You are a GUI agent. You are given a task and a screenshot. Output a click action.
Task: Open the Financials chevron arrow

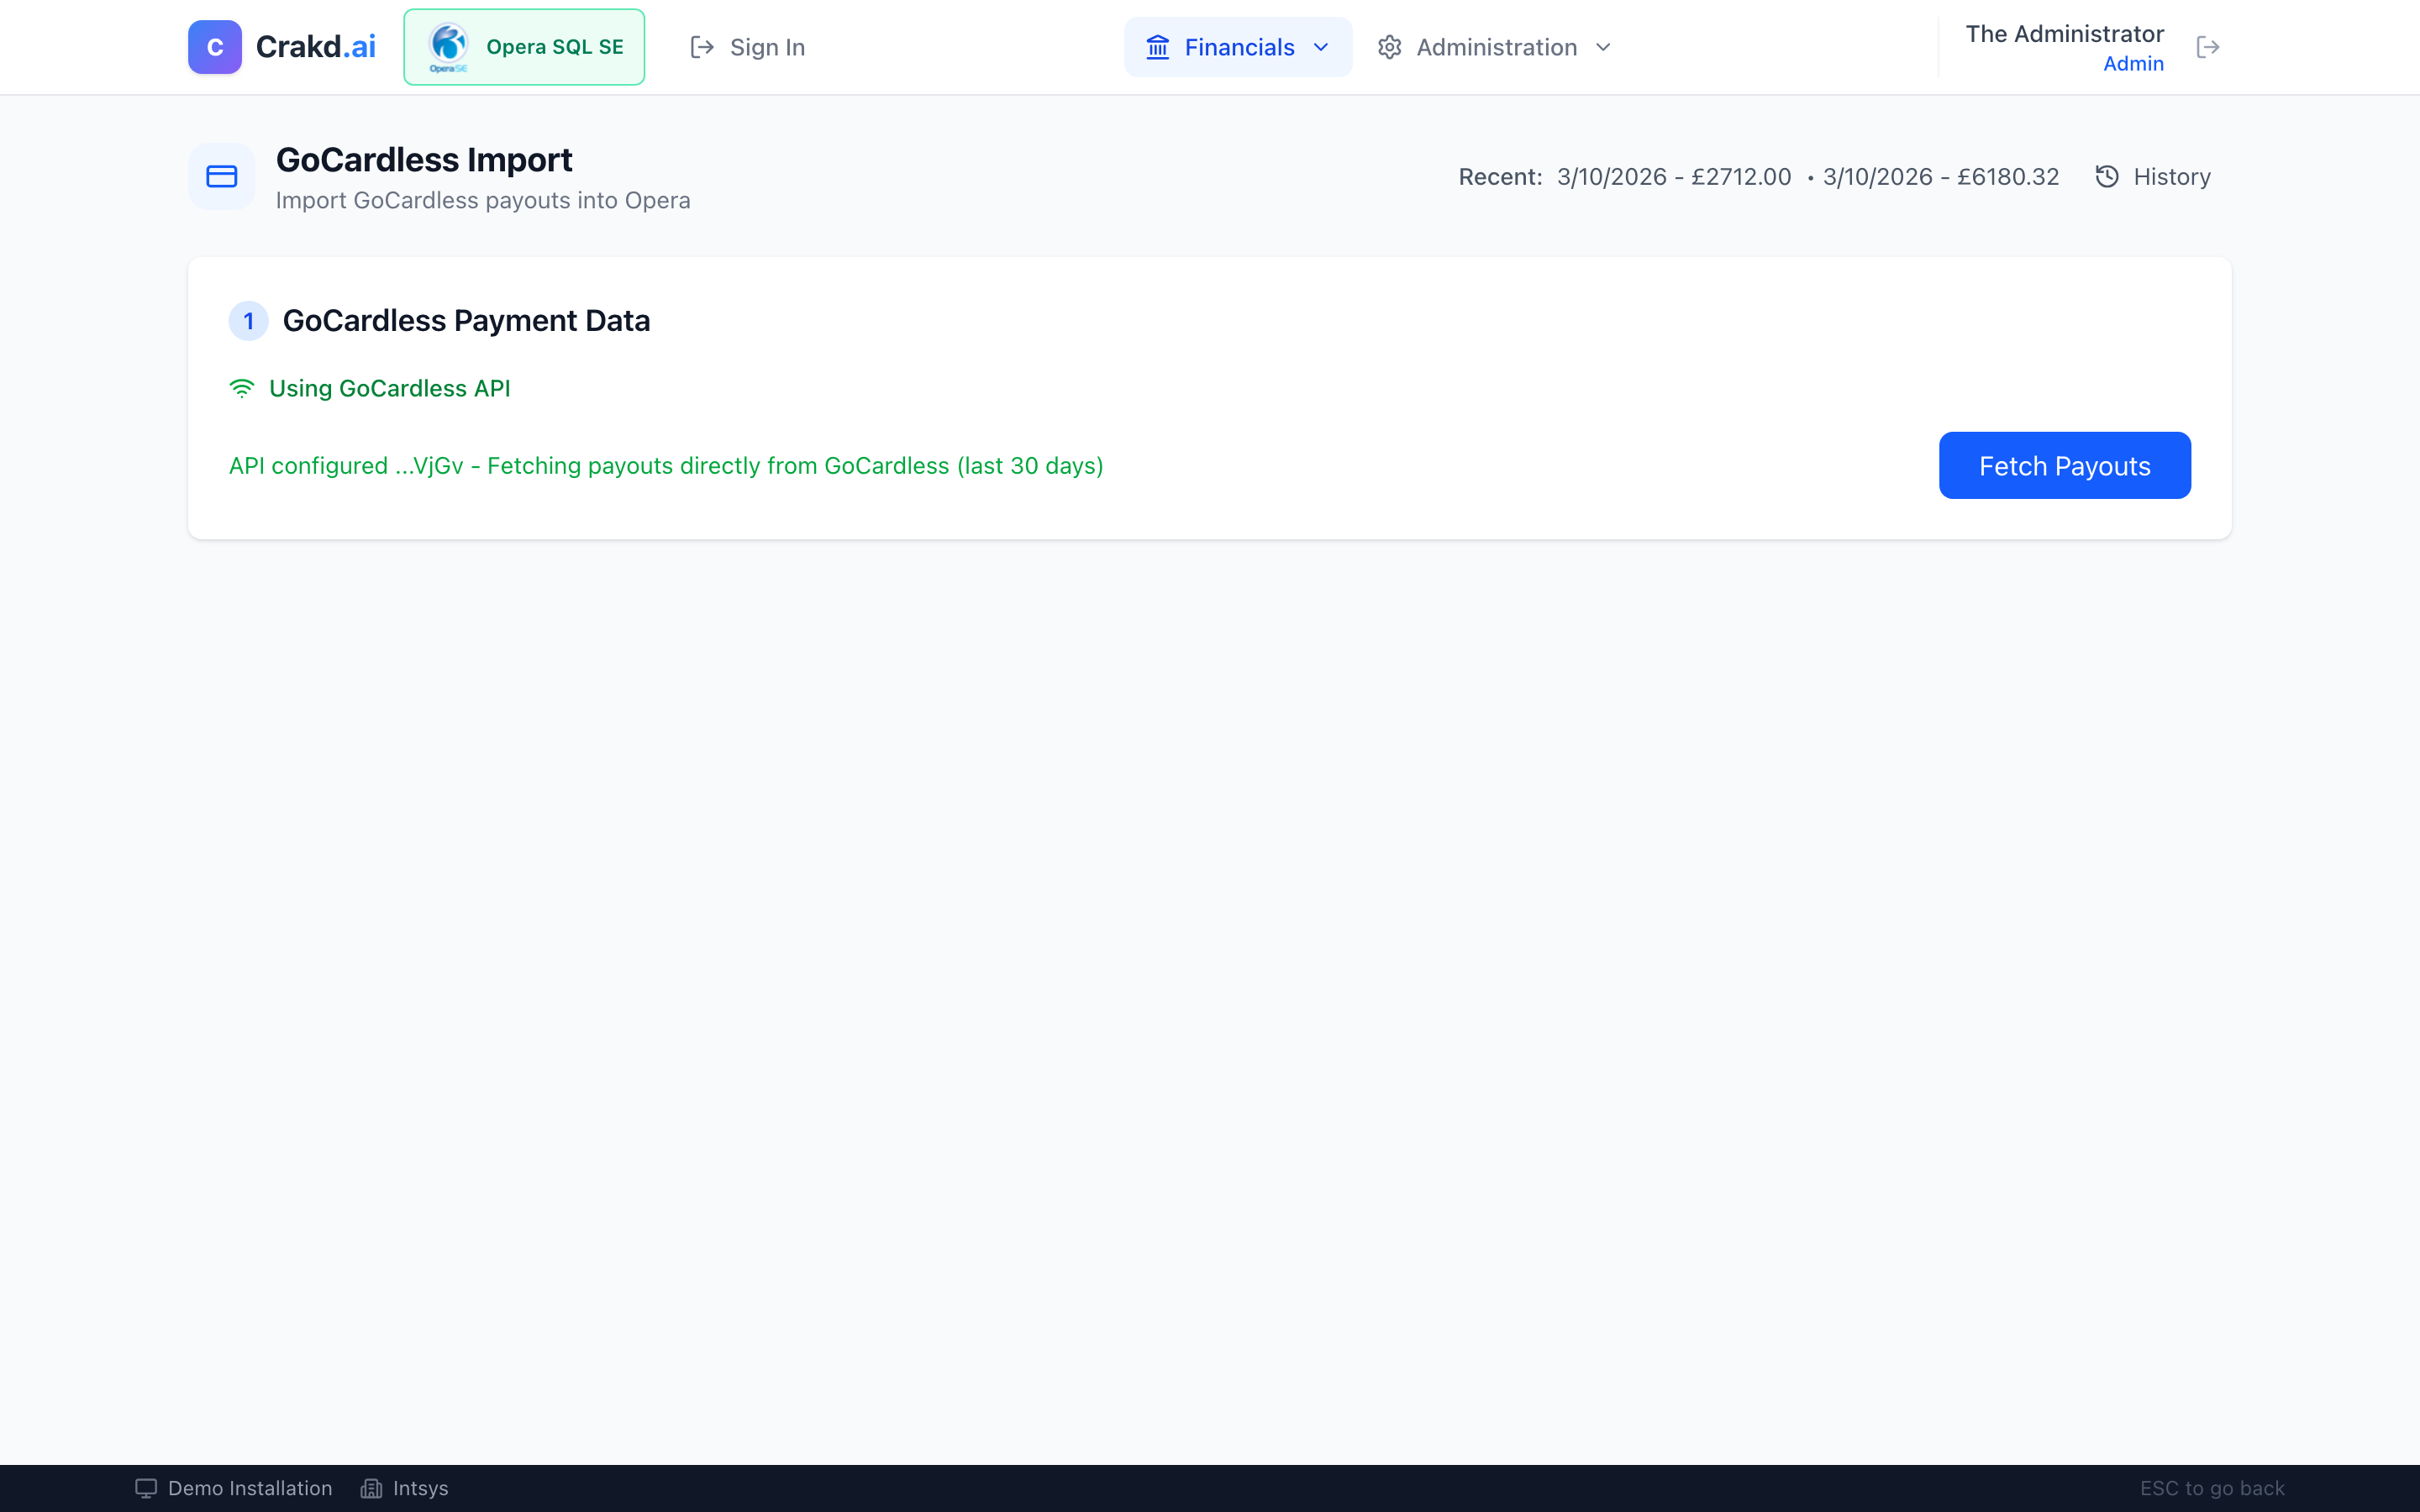1321,46
